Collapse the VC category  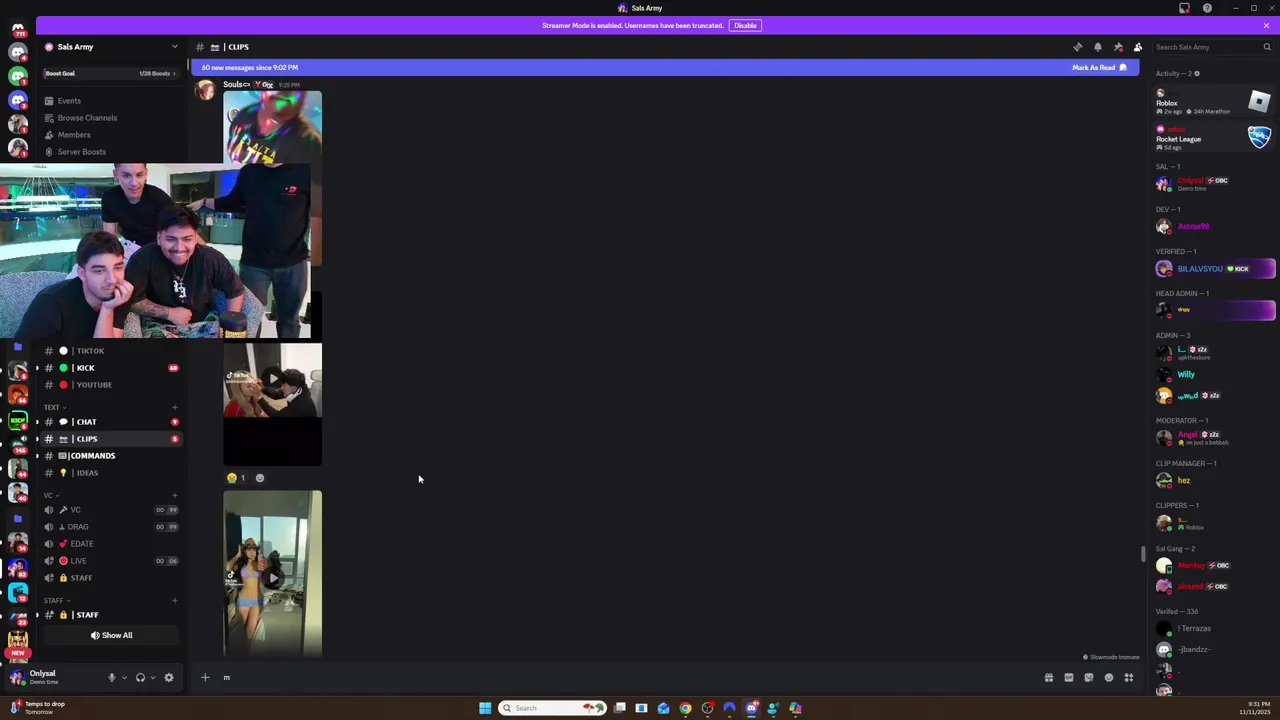50,495
